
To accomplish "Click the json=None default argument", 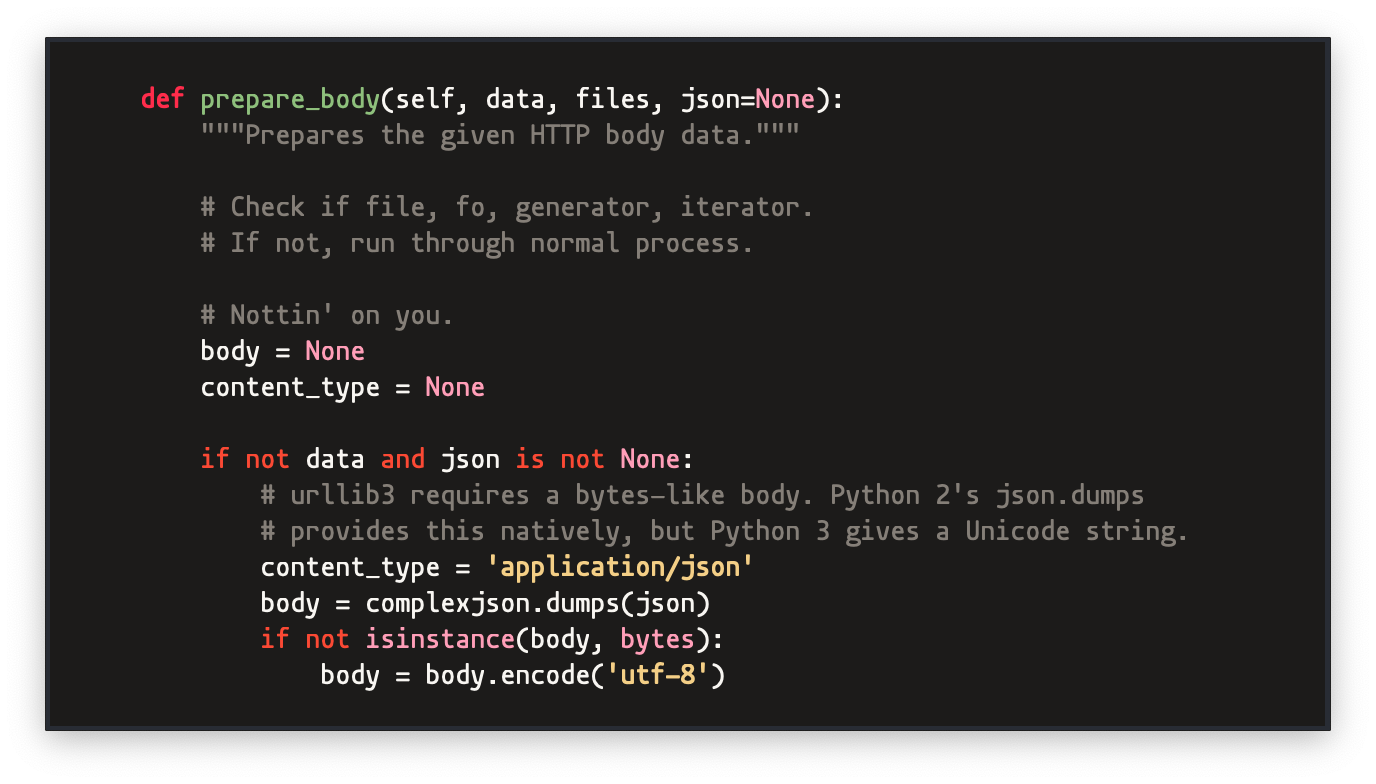I will (748, 101).
